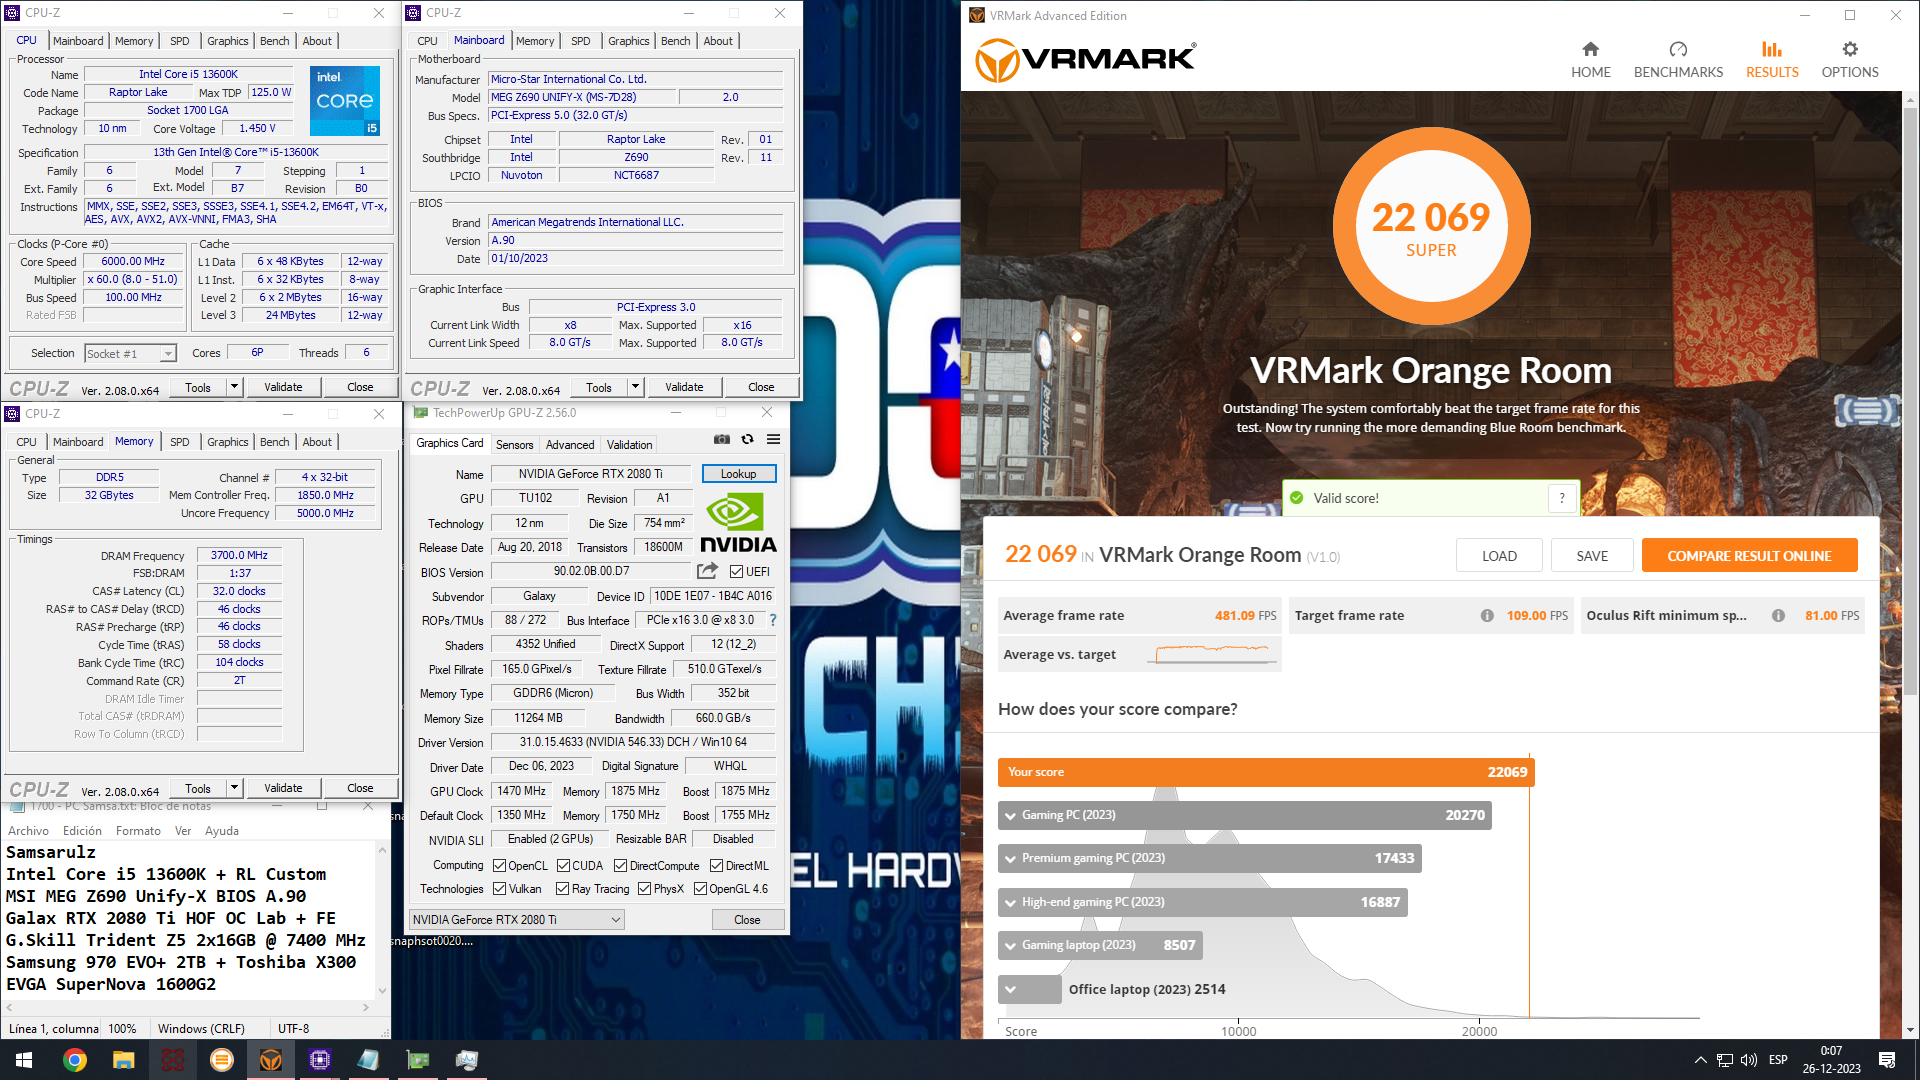Screen dimensions: 1920x1080
Task: Open the GPU-Z hamburger menu
Action: 773,439
